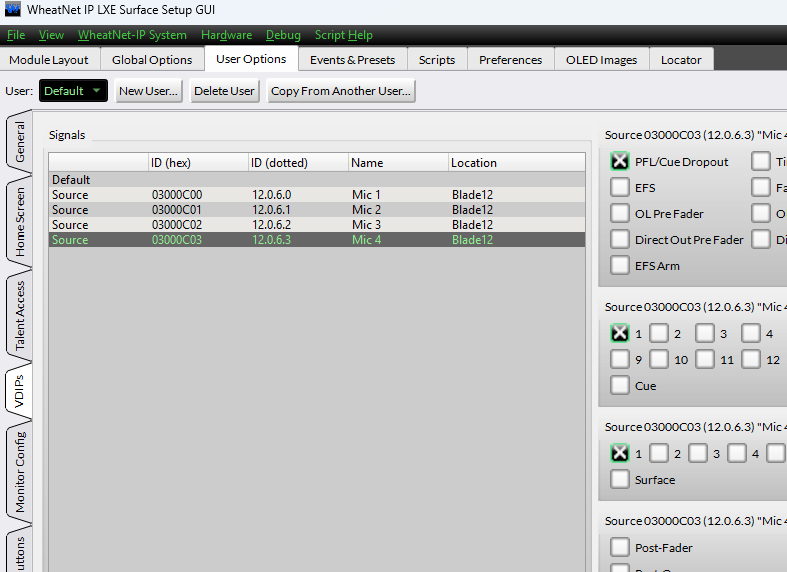
Task: Enable the Surface checkbox
Action: click(x=620, y=480)
